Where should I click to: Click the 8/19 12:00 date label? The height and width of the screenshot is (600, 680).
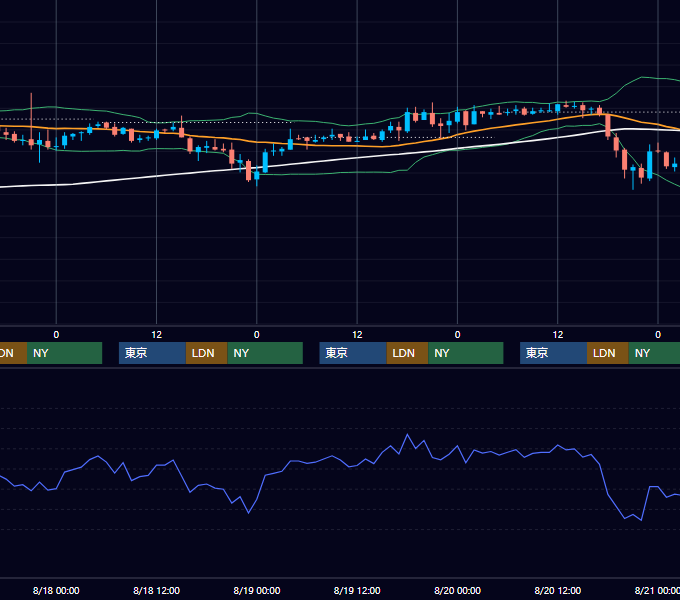tap(357, 590)
